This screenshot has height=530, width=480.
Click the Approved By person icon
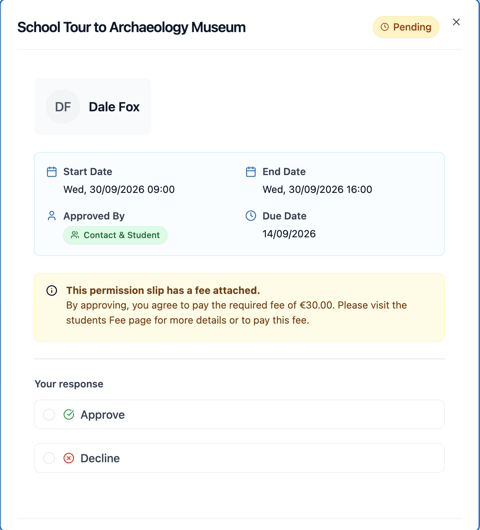[x=52, y=216]
